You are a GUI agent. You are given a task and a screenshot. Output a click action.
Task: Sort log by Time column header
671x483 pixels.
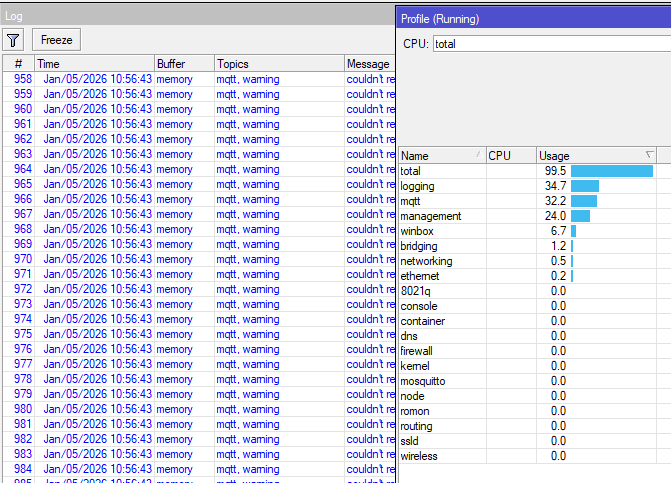94,64
